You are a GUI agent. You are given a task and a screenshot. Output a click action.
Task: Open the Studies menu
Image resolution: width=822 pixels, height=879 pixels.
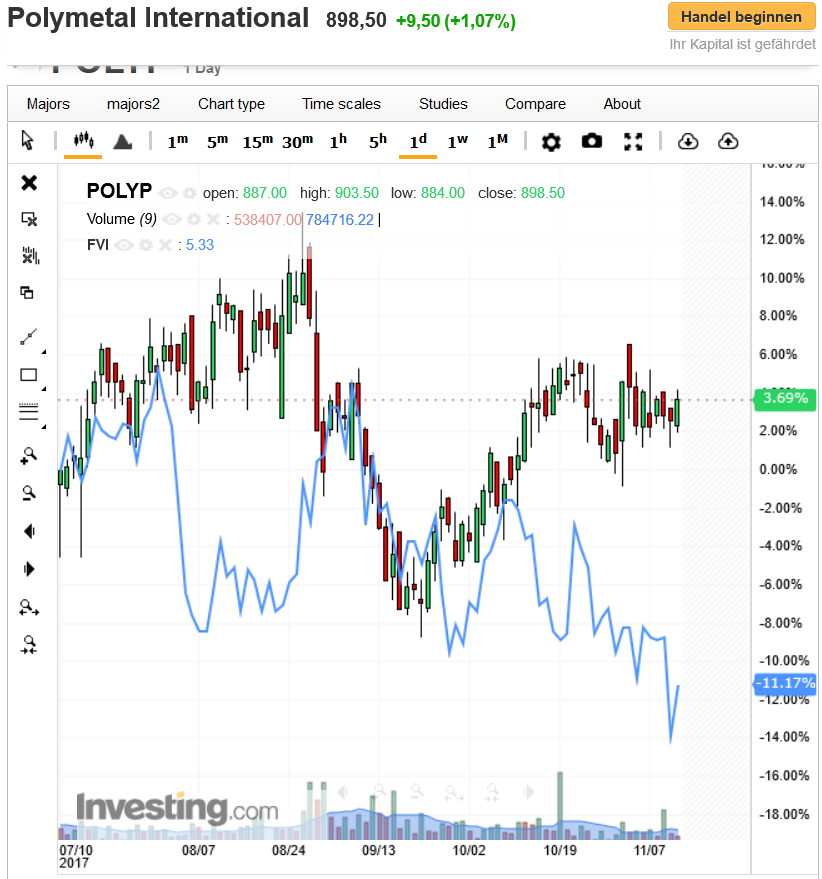click(x=443, y=104)
